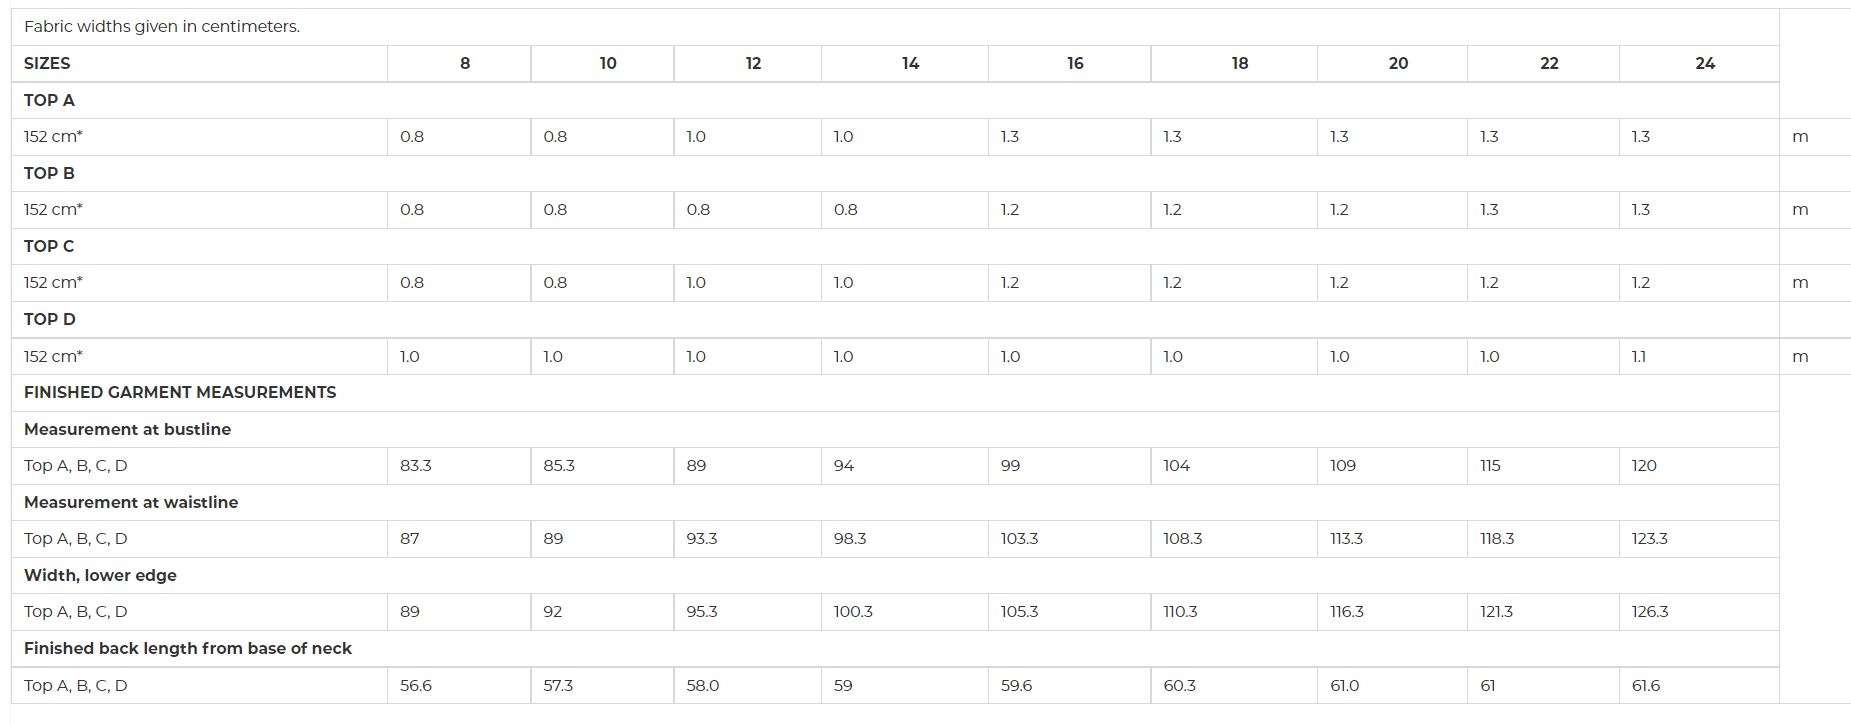1851x725 pixels.
Task: Select the size 24 column header
Action: pyautogui.click(x=1705, y=63)
